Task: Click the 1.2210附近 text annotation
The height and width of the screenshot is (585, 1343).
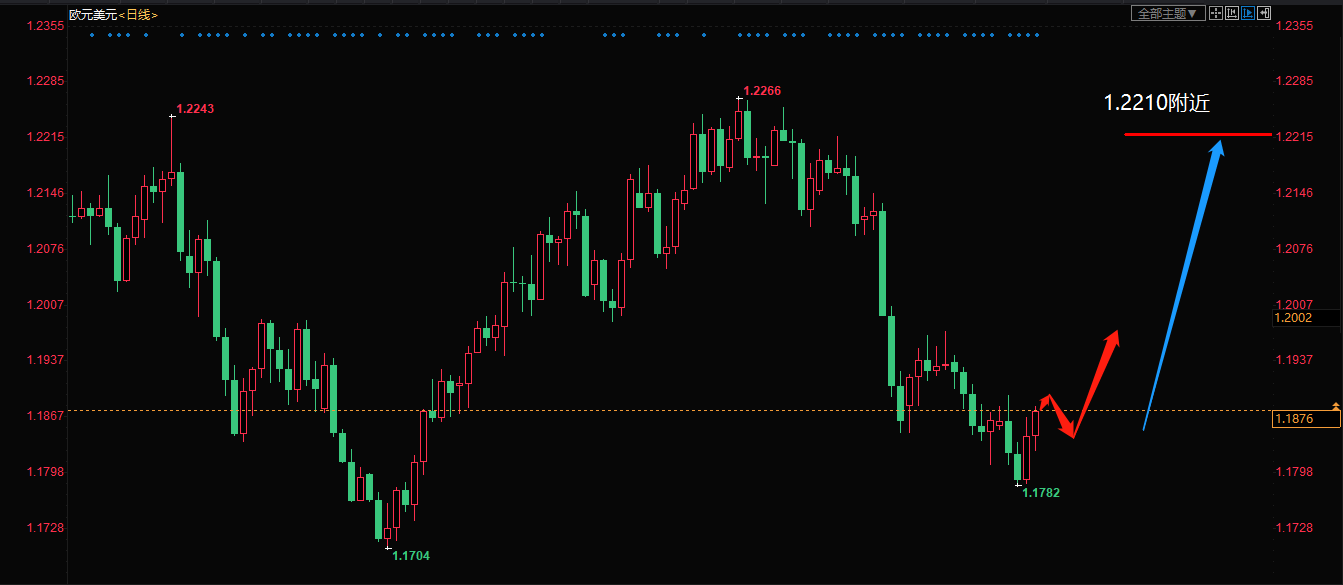Action: [1157, 103]
